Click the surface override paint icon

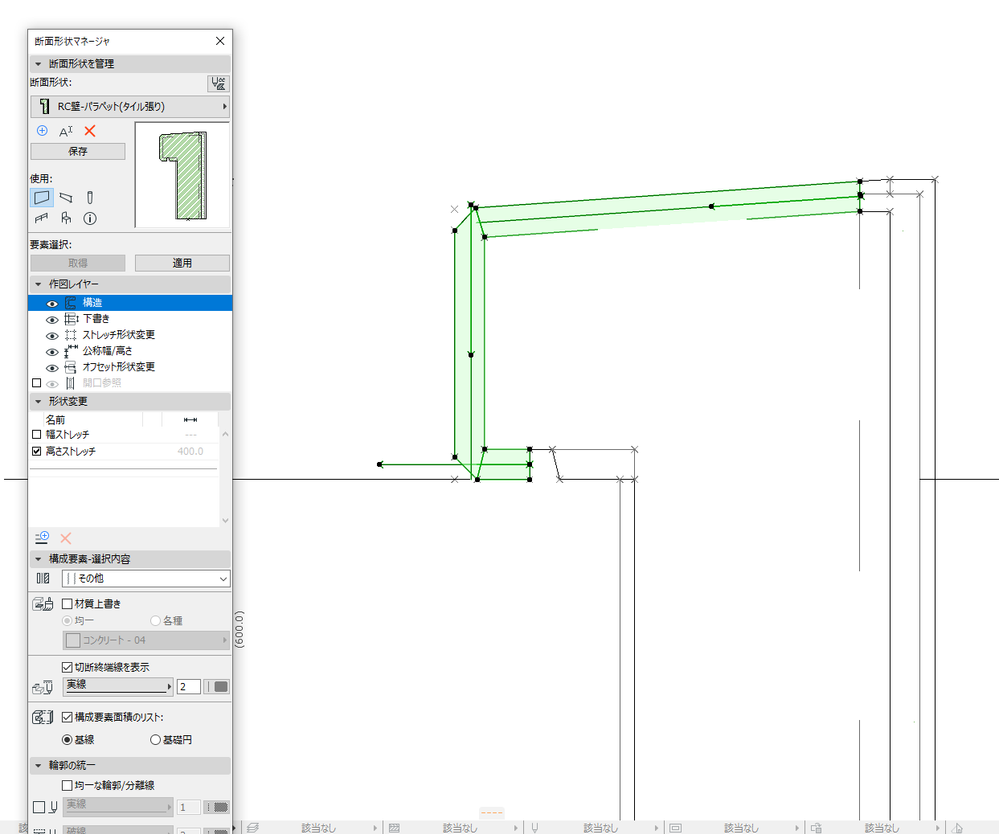pos(43,604)
